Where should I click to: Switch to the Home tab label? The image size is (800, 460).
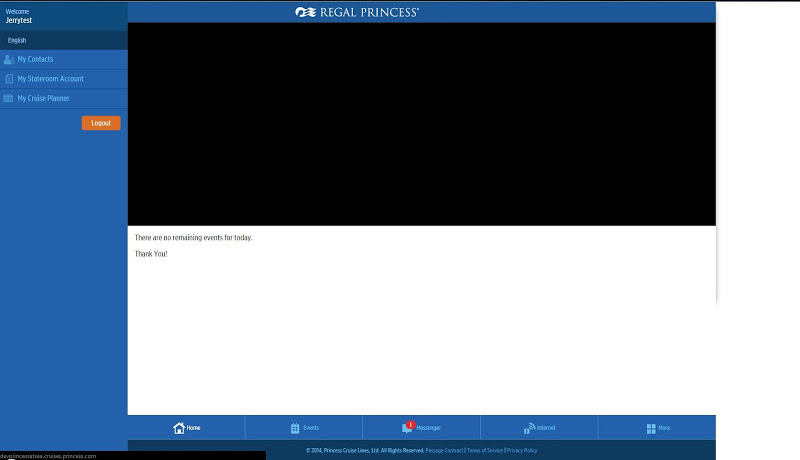click(x=193, y=428)
